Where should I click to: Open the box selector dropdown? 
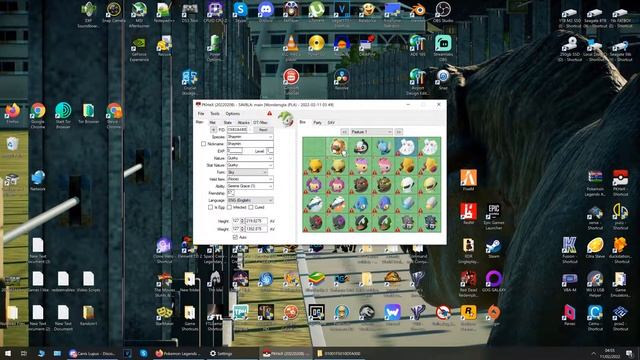371,132
